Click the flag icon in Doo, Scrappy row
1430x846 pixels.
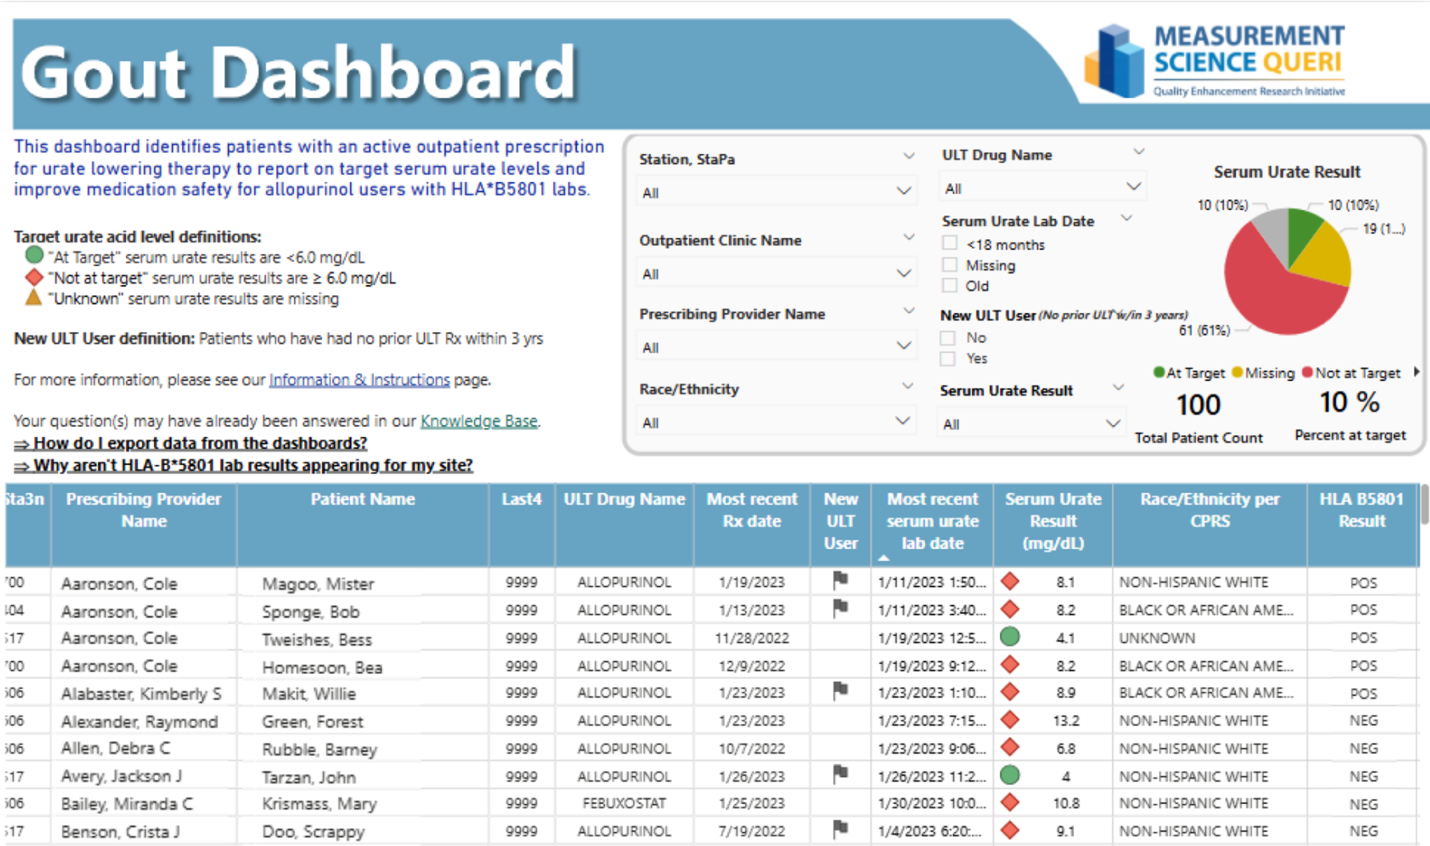click(840, 828)
